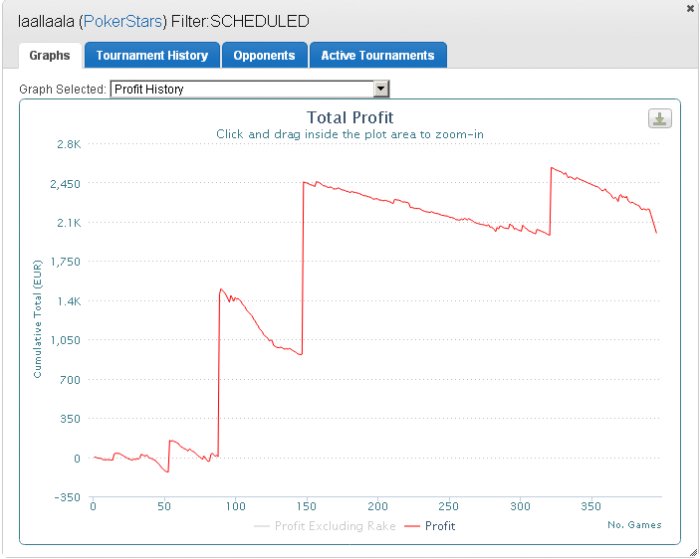Follow the PokerStars link
Viewport: 700px width, 559px height.
(x=123, y=21)
